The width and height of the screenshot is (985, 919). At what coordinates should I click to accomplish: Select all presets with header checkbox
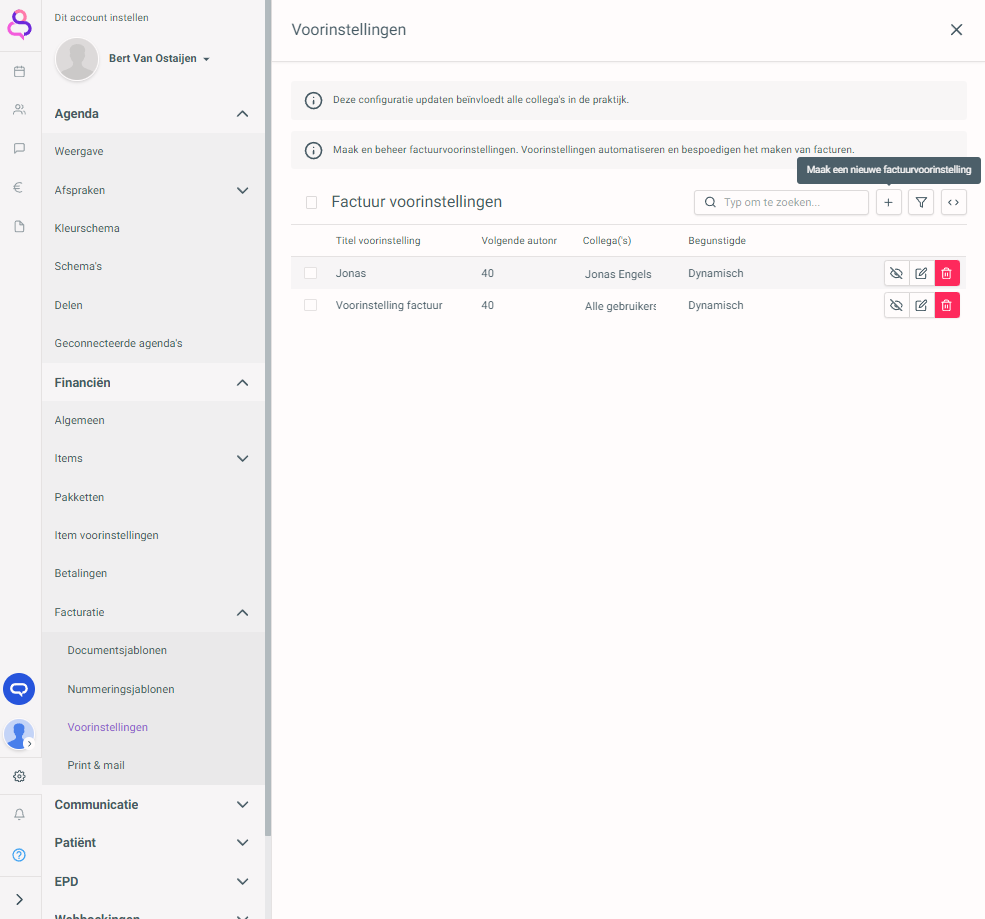point(312,202)
